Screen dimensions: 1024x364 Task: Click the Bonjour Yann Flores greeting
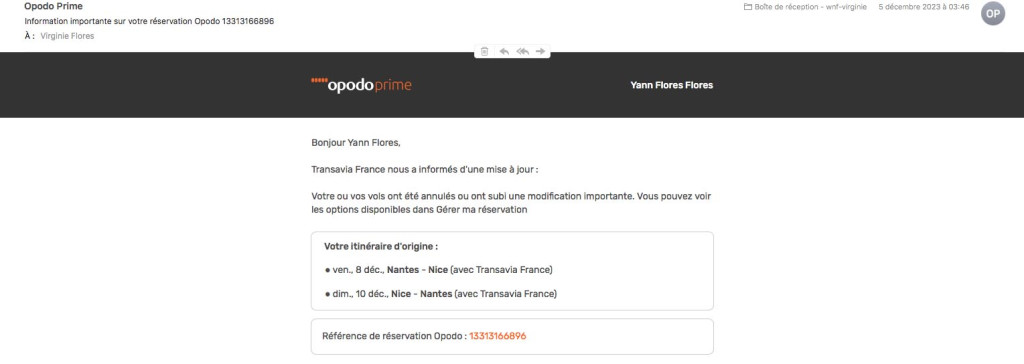click(x=356, y=142)
